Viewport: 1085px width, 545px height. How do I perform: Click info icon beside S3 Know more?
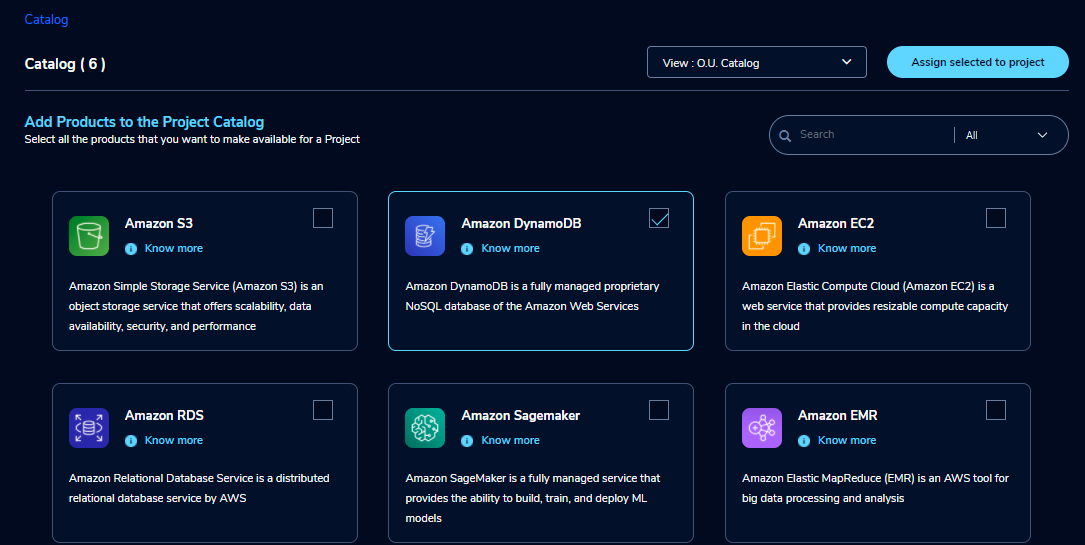(131, 249)
